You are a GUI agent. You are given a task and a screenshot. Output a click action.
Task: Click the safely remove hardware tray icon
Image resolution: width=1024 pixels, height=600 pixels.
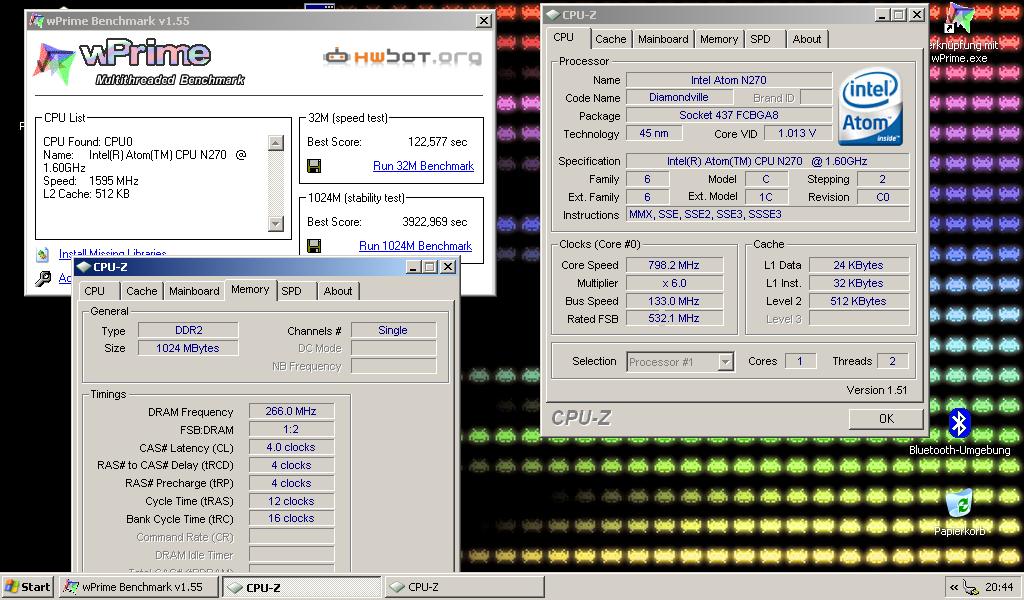(x=971, y=587)
